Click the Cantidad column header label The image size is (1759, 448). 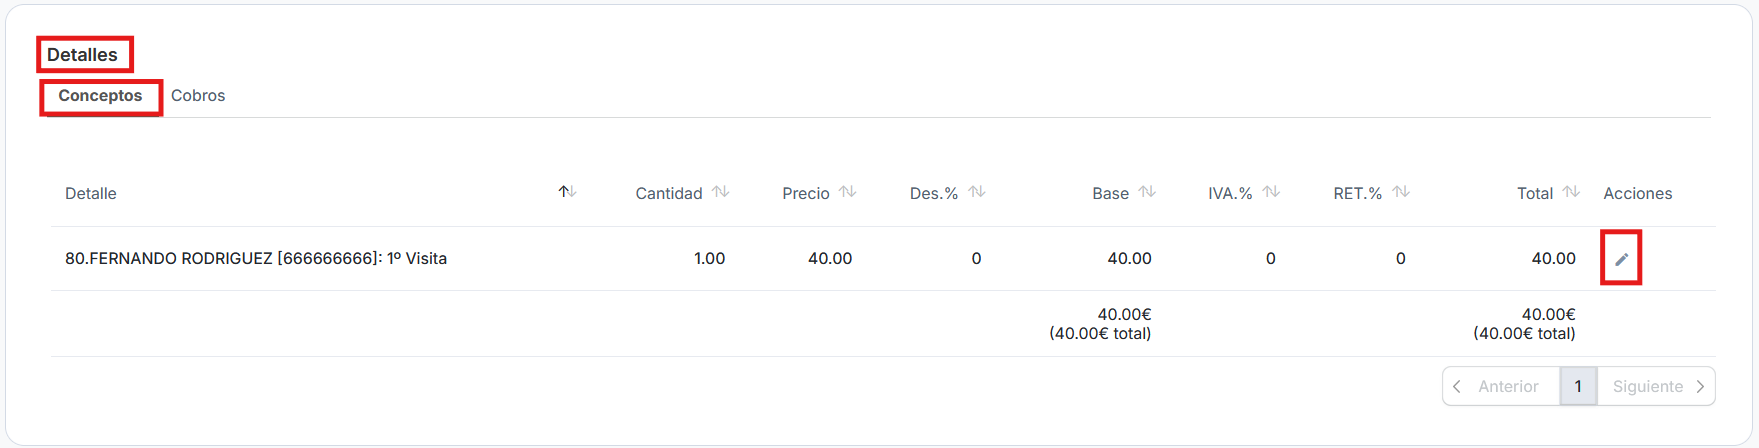pos(668,194)
